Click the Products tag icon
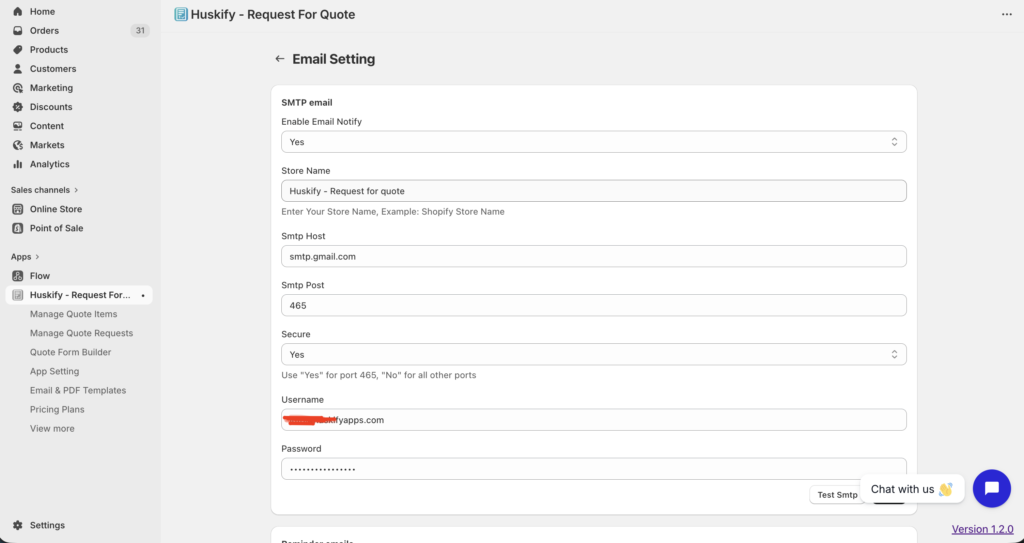1024x543 pixels. pos(18,49)
